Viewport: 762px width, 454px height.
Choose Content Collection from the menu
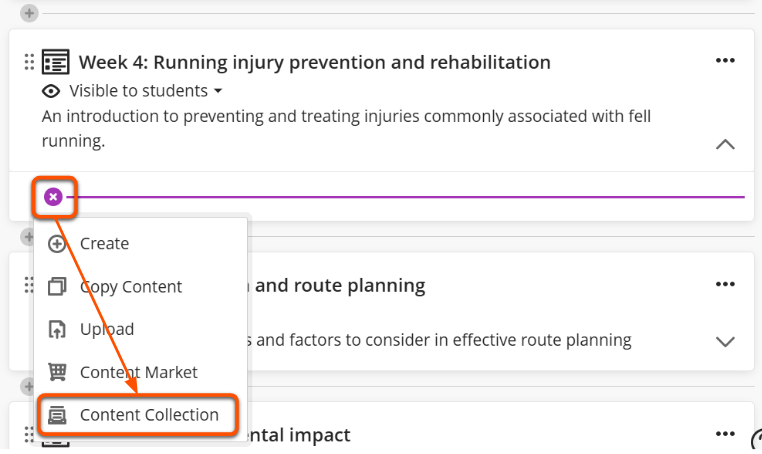pyautogui.click(x=148, y=414)
